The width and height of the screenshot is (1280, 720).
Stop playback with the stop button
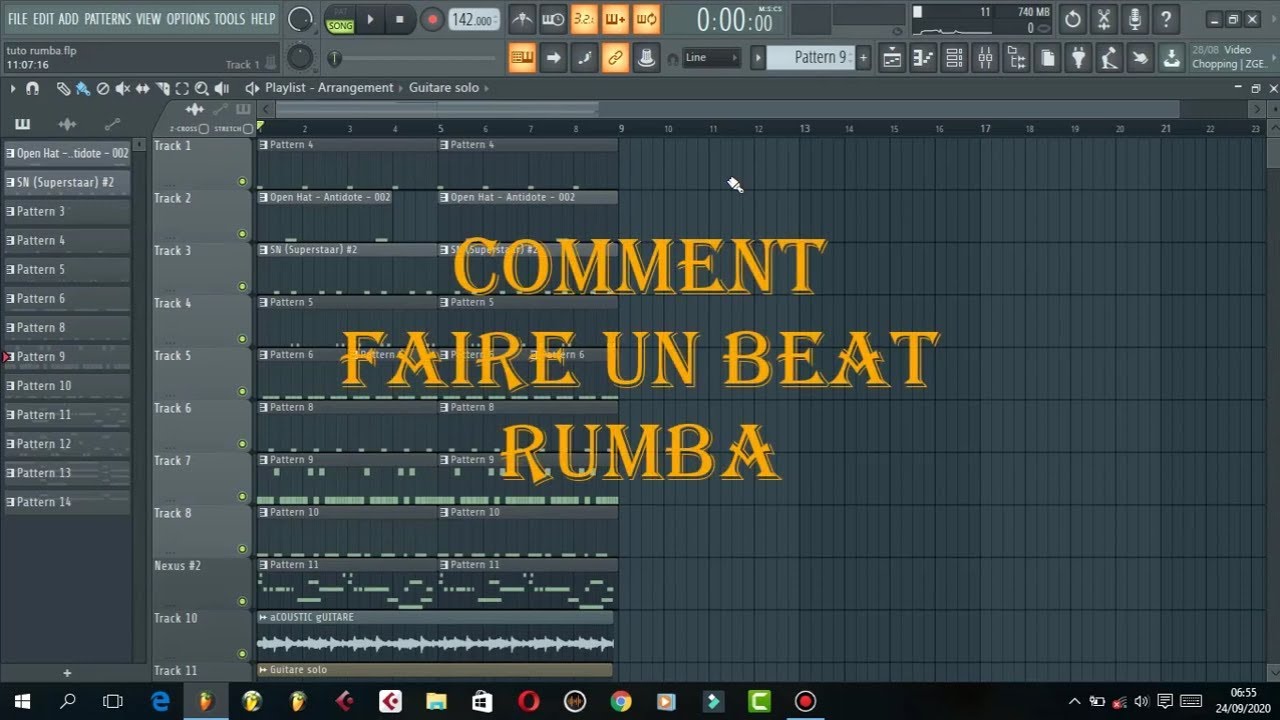point(400,19)
